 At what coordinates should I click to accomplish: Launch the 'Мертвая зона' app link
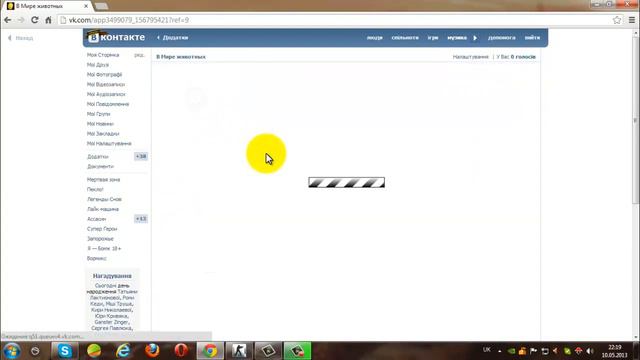click(x=103, y=180)
